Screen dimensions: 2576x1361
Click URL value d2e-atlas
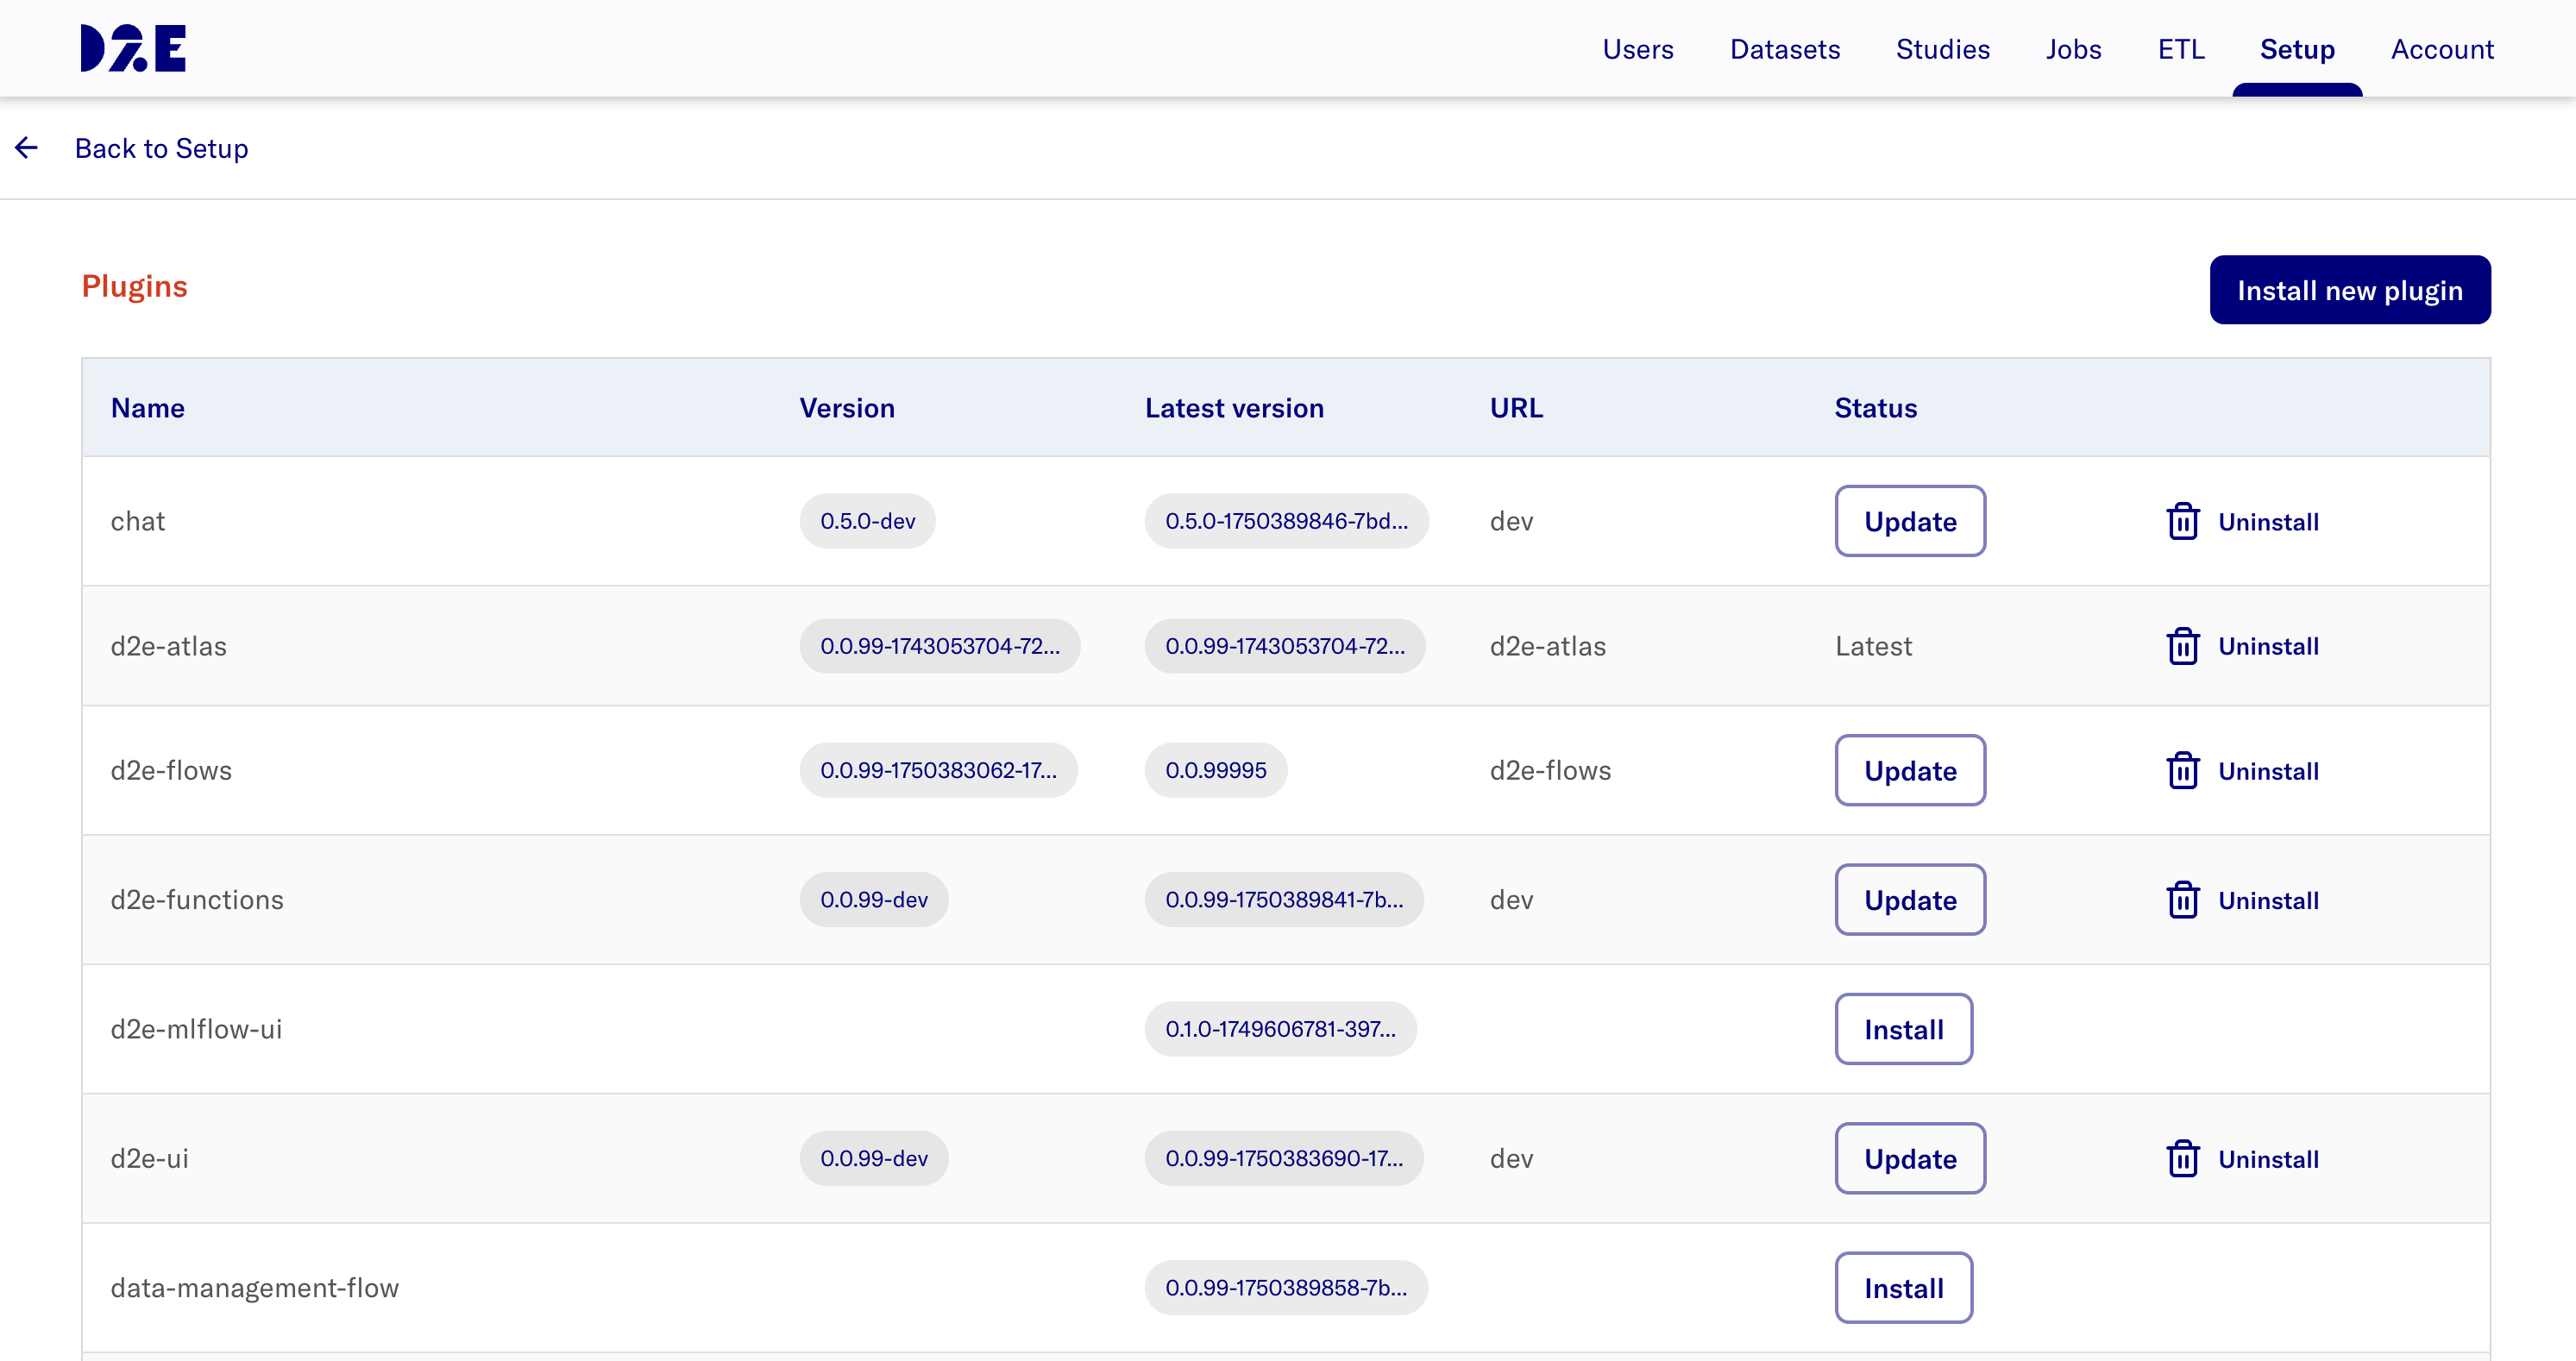[1547, 646]
